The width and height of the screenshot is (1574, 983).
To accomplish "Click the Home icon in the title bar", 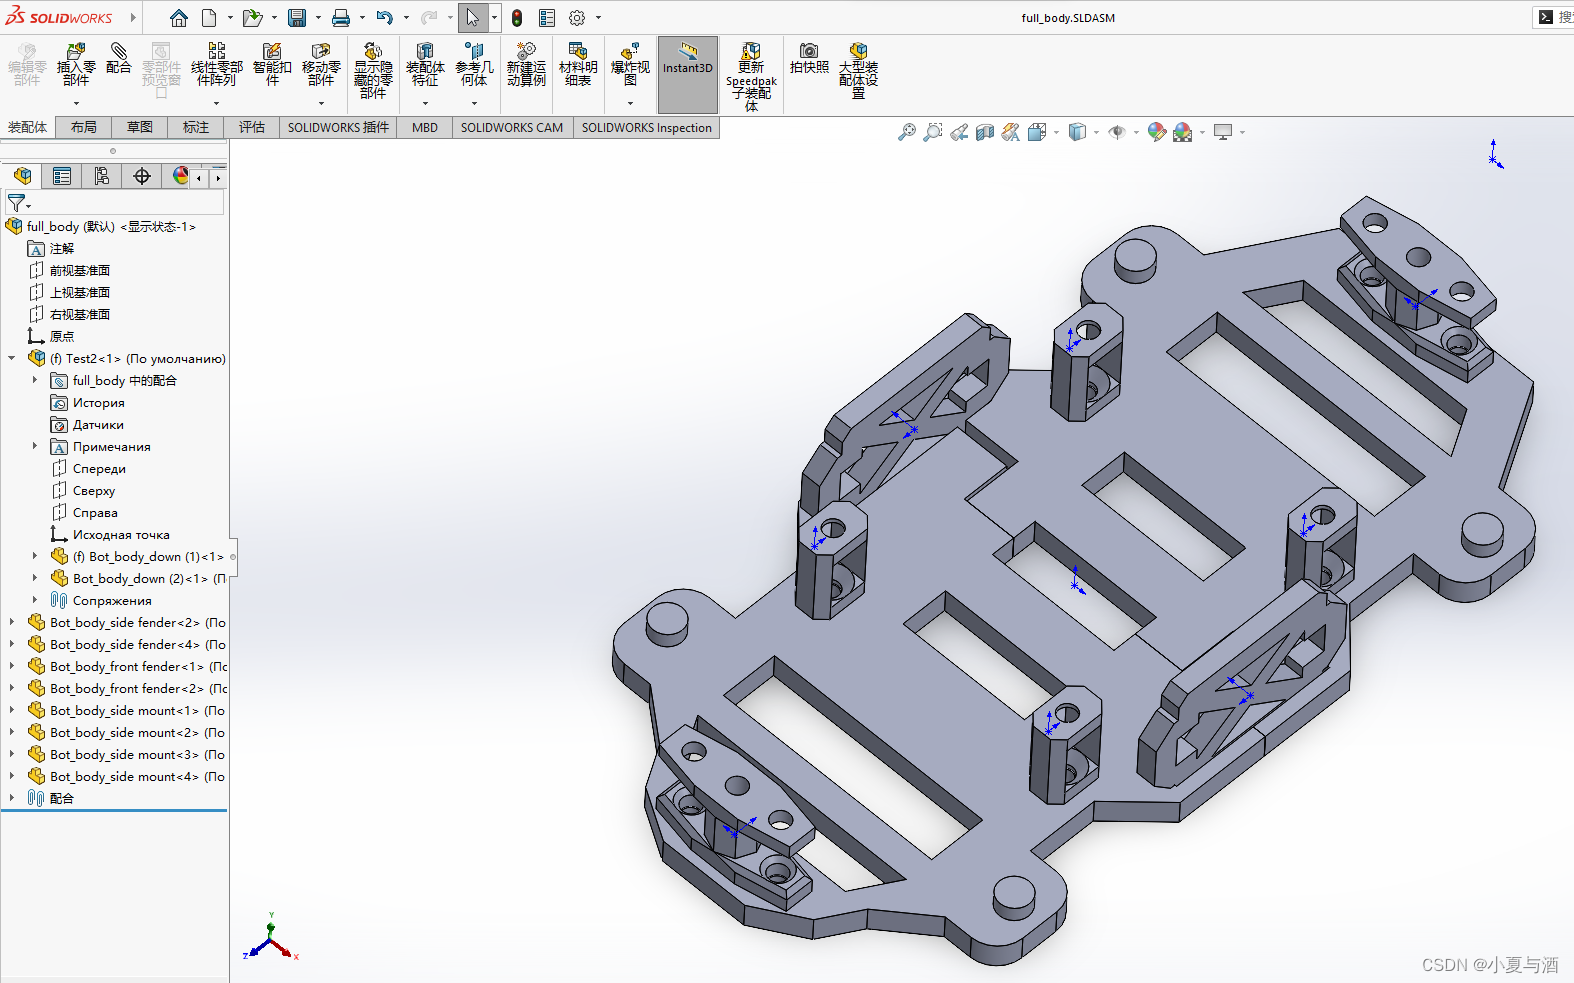I will 178,18.
